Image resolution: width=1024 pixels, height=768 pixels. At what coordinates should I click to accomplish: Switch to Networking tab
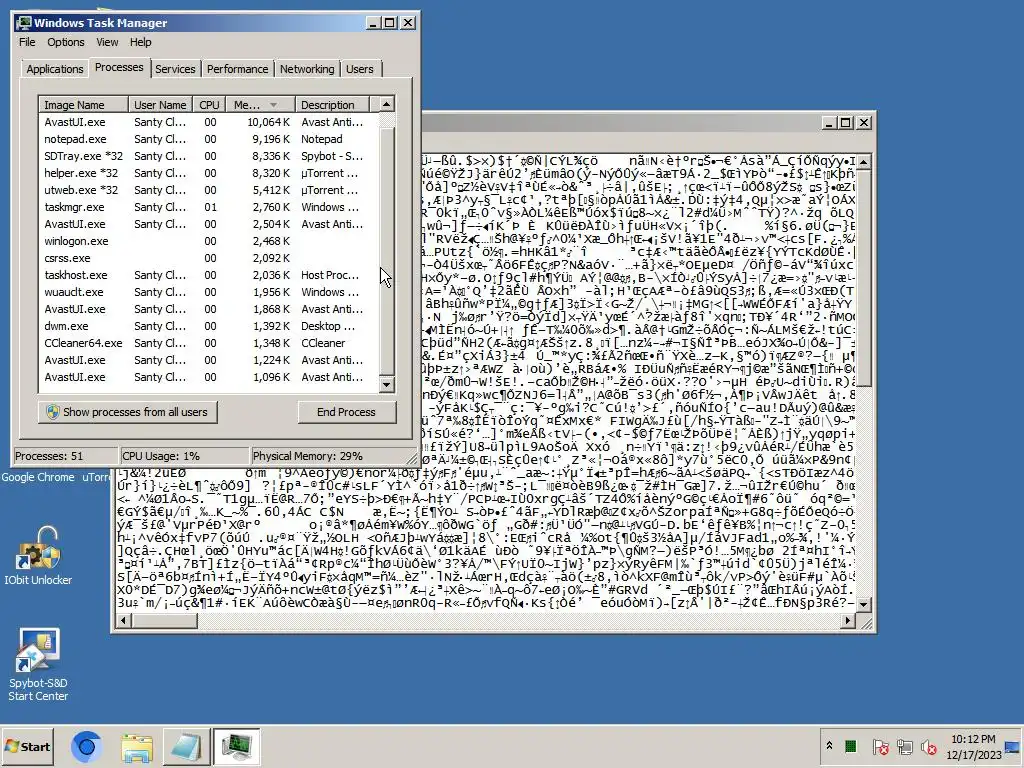point(307,69)
